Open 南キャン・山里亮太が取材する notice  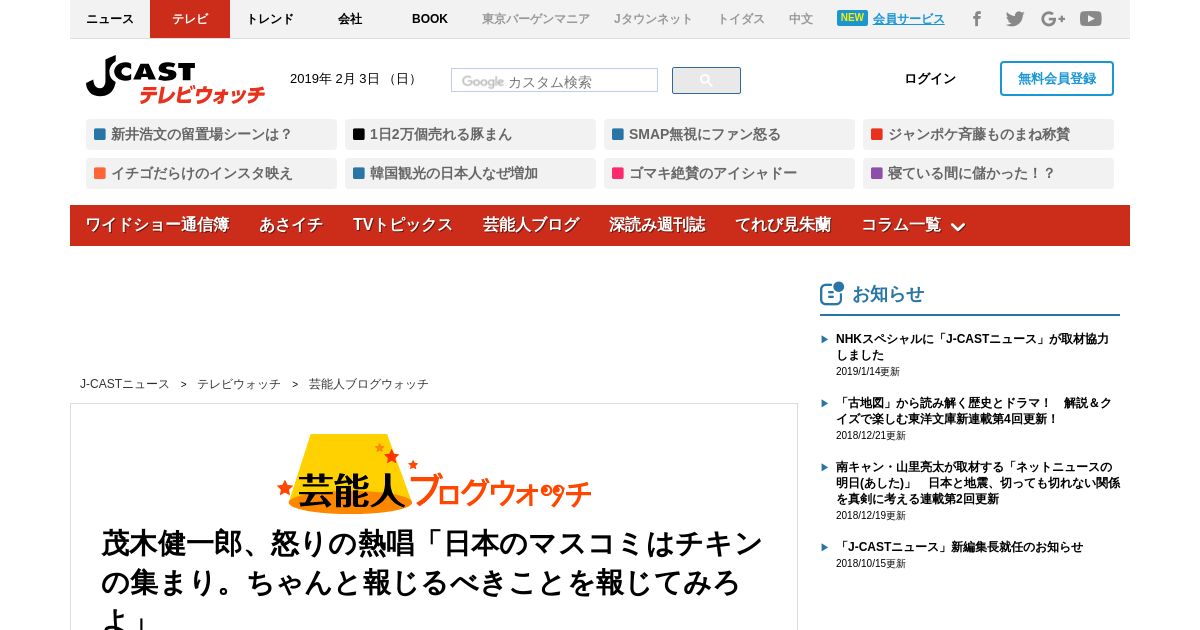coord(978,483)
